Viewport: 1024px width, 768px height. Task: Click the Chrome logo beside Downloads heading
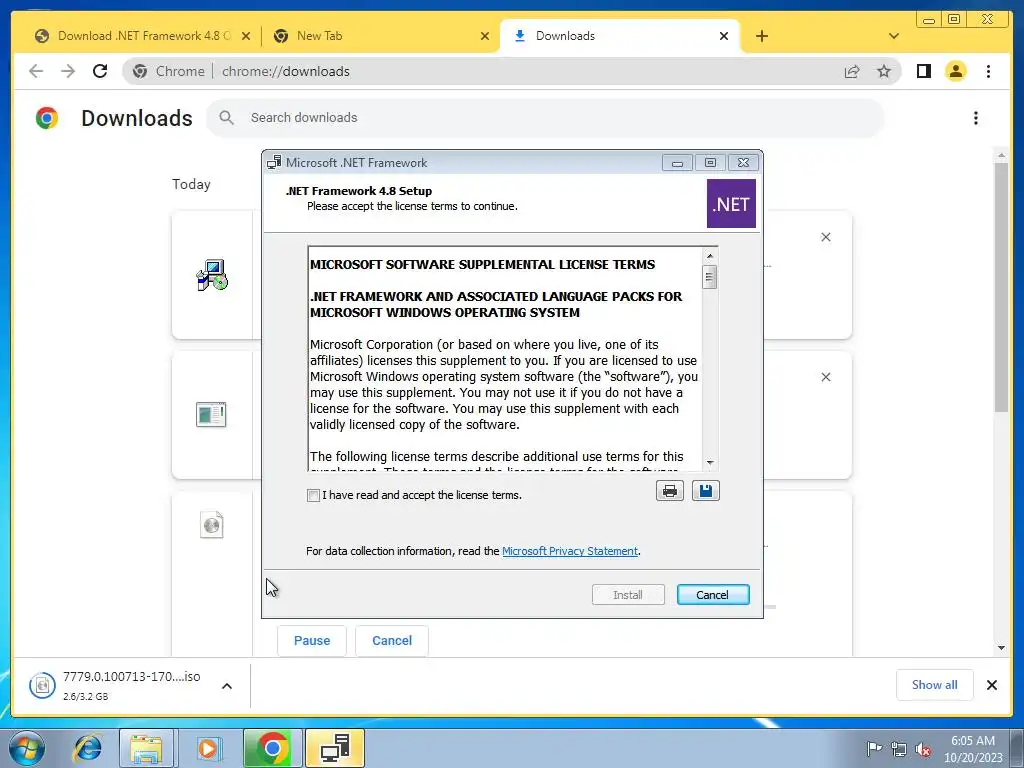(46, 118)
